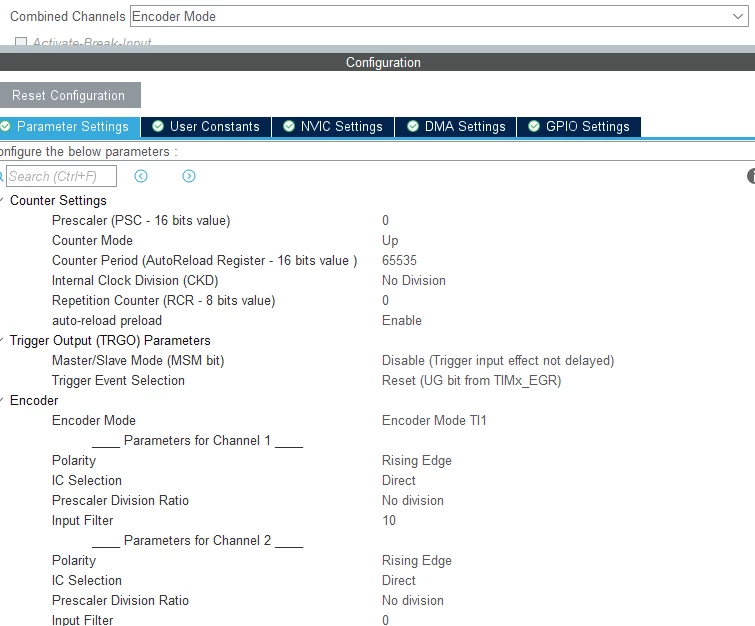Collapse Trigger Output (TRGO) Parameters group
The height and width of the screenshot is (626, 755).
click(2, 340)
